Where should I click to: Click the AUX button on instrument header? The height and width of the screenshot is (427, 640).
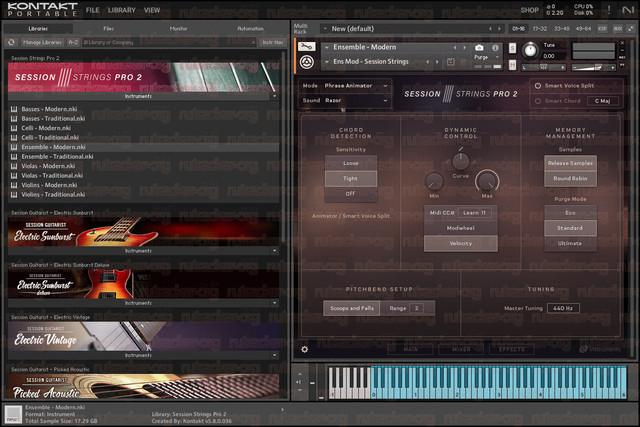pyautogui.click(x=622, y=57)
